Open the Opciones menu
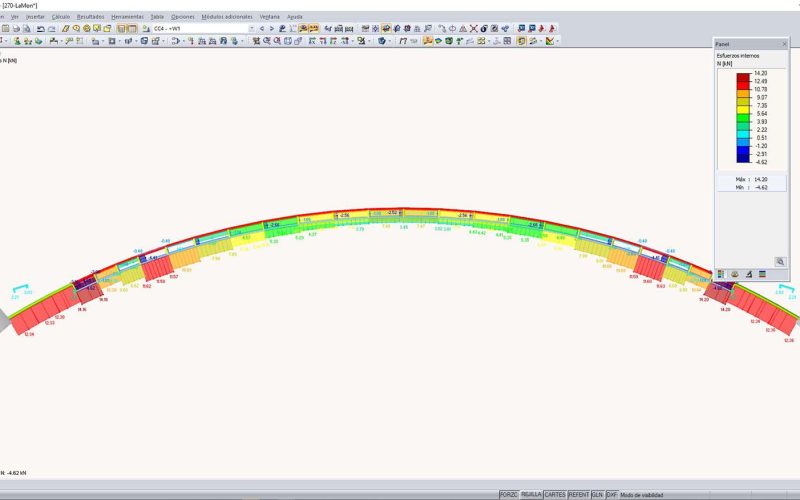 pos(183,17)
